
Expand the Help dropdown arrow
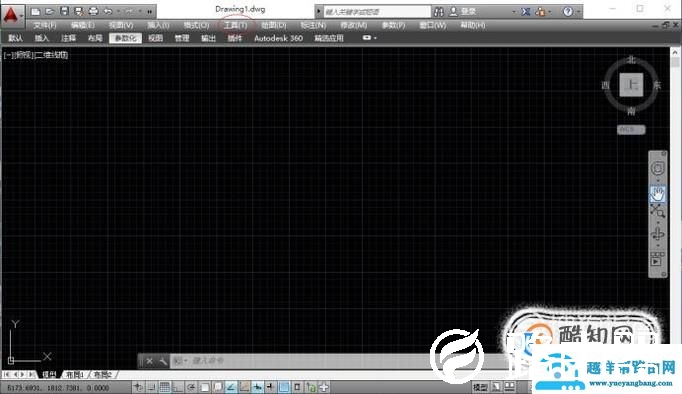click(578, 12)
